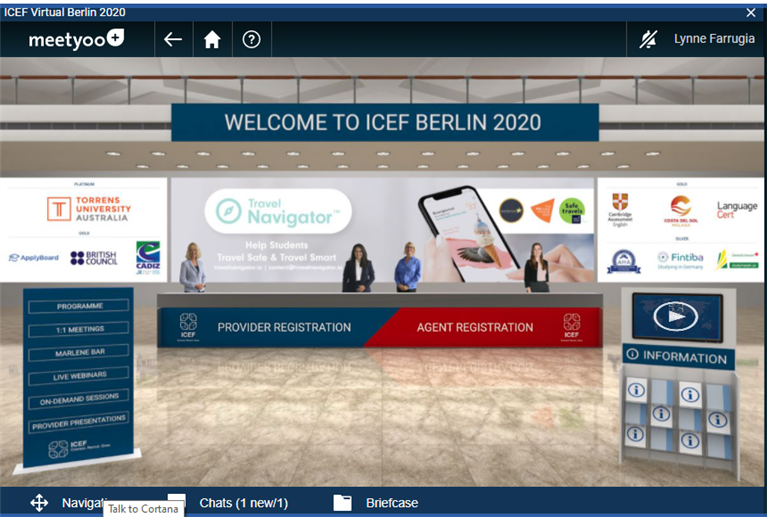Go to AGENT REGISTRATION desk
The image size is (767, 517).
pyautogui.click(x=474, y=327)
